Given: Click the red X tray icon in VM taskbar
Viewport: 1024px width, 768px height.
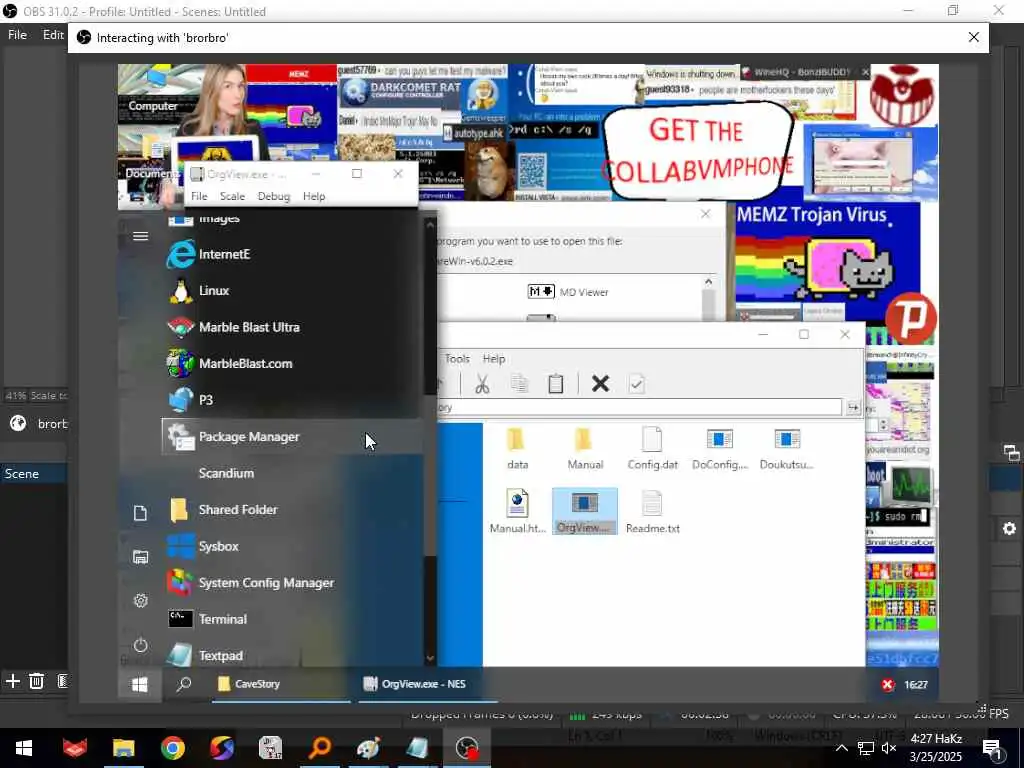Looking at the screenshot, I should pos(888,684).
